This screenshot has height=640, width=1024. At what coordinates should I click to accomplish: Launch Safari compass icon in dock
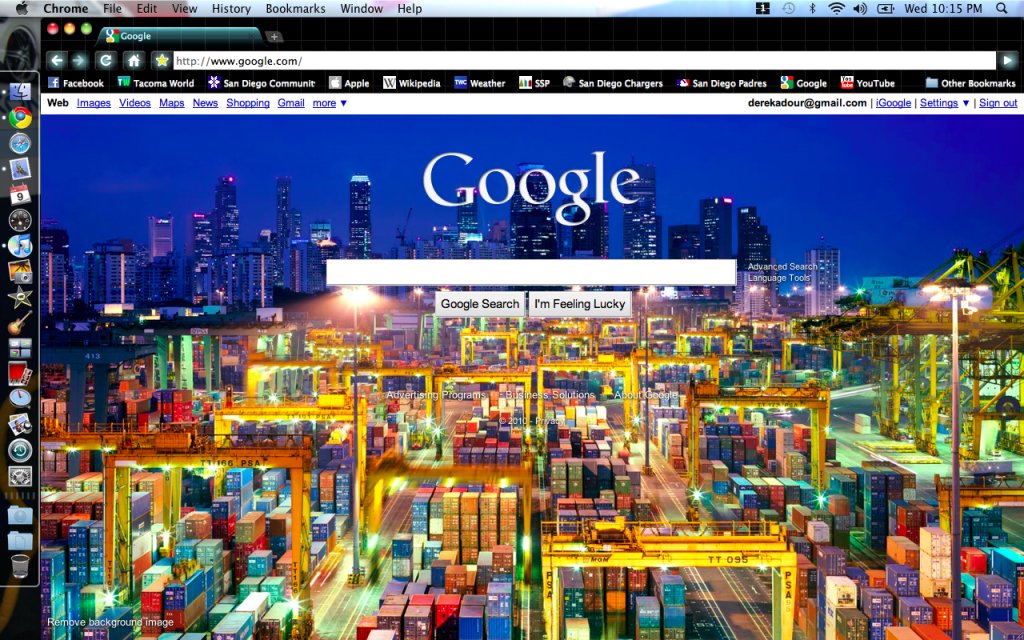[x=20, y=143]
